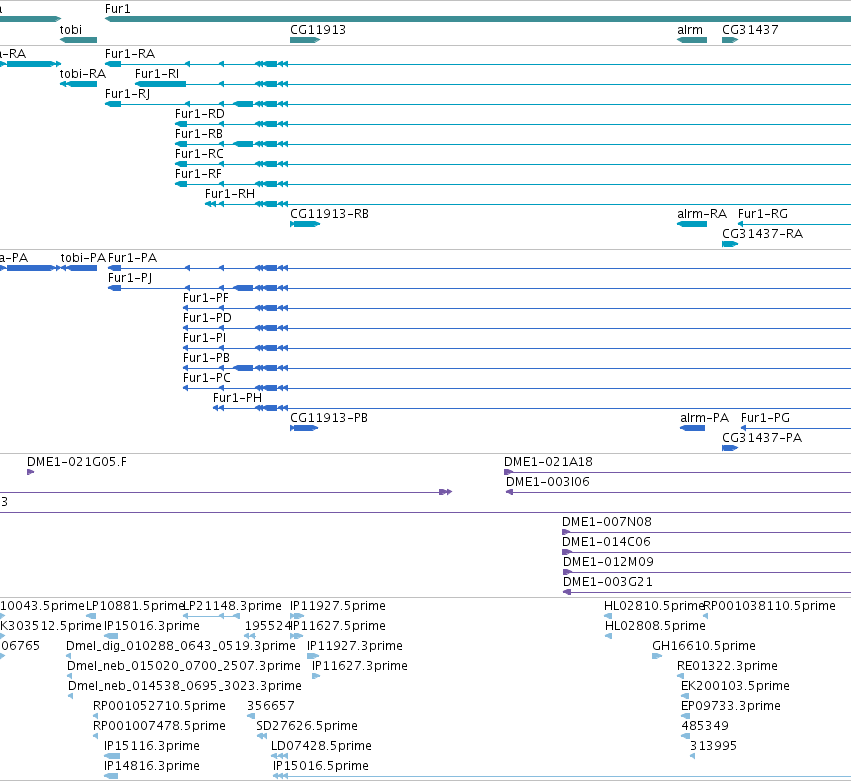Viewport: 851px width, 781px height.
Task: Click the CG31437-RA transcript label
Action: (x=763, y=234)
